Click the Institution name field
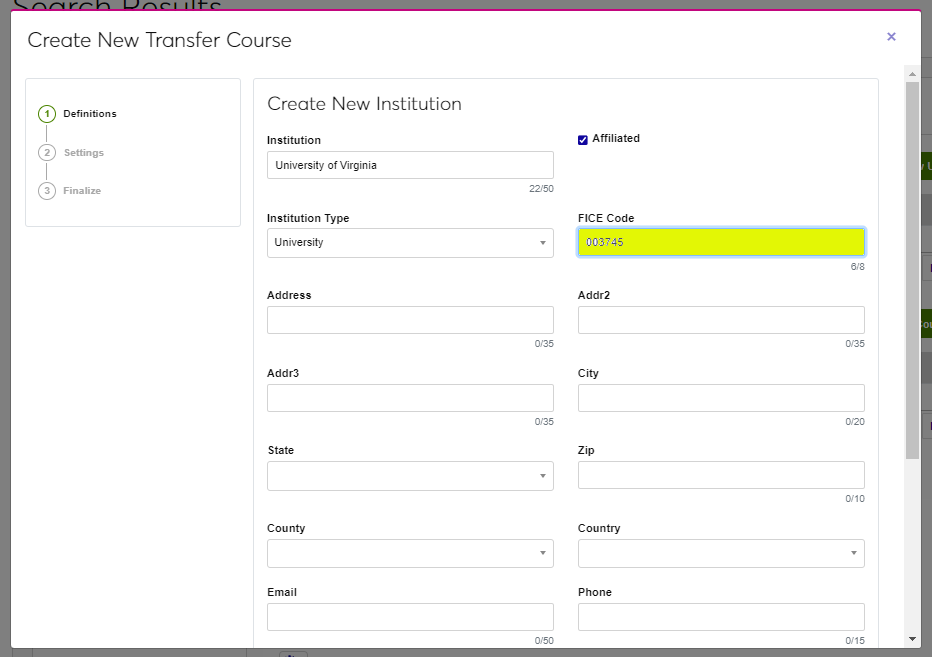 [410, 165]
